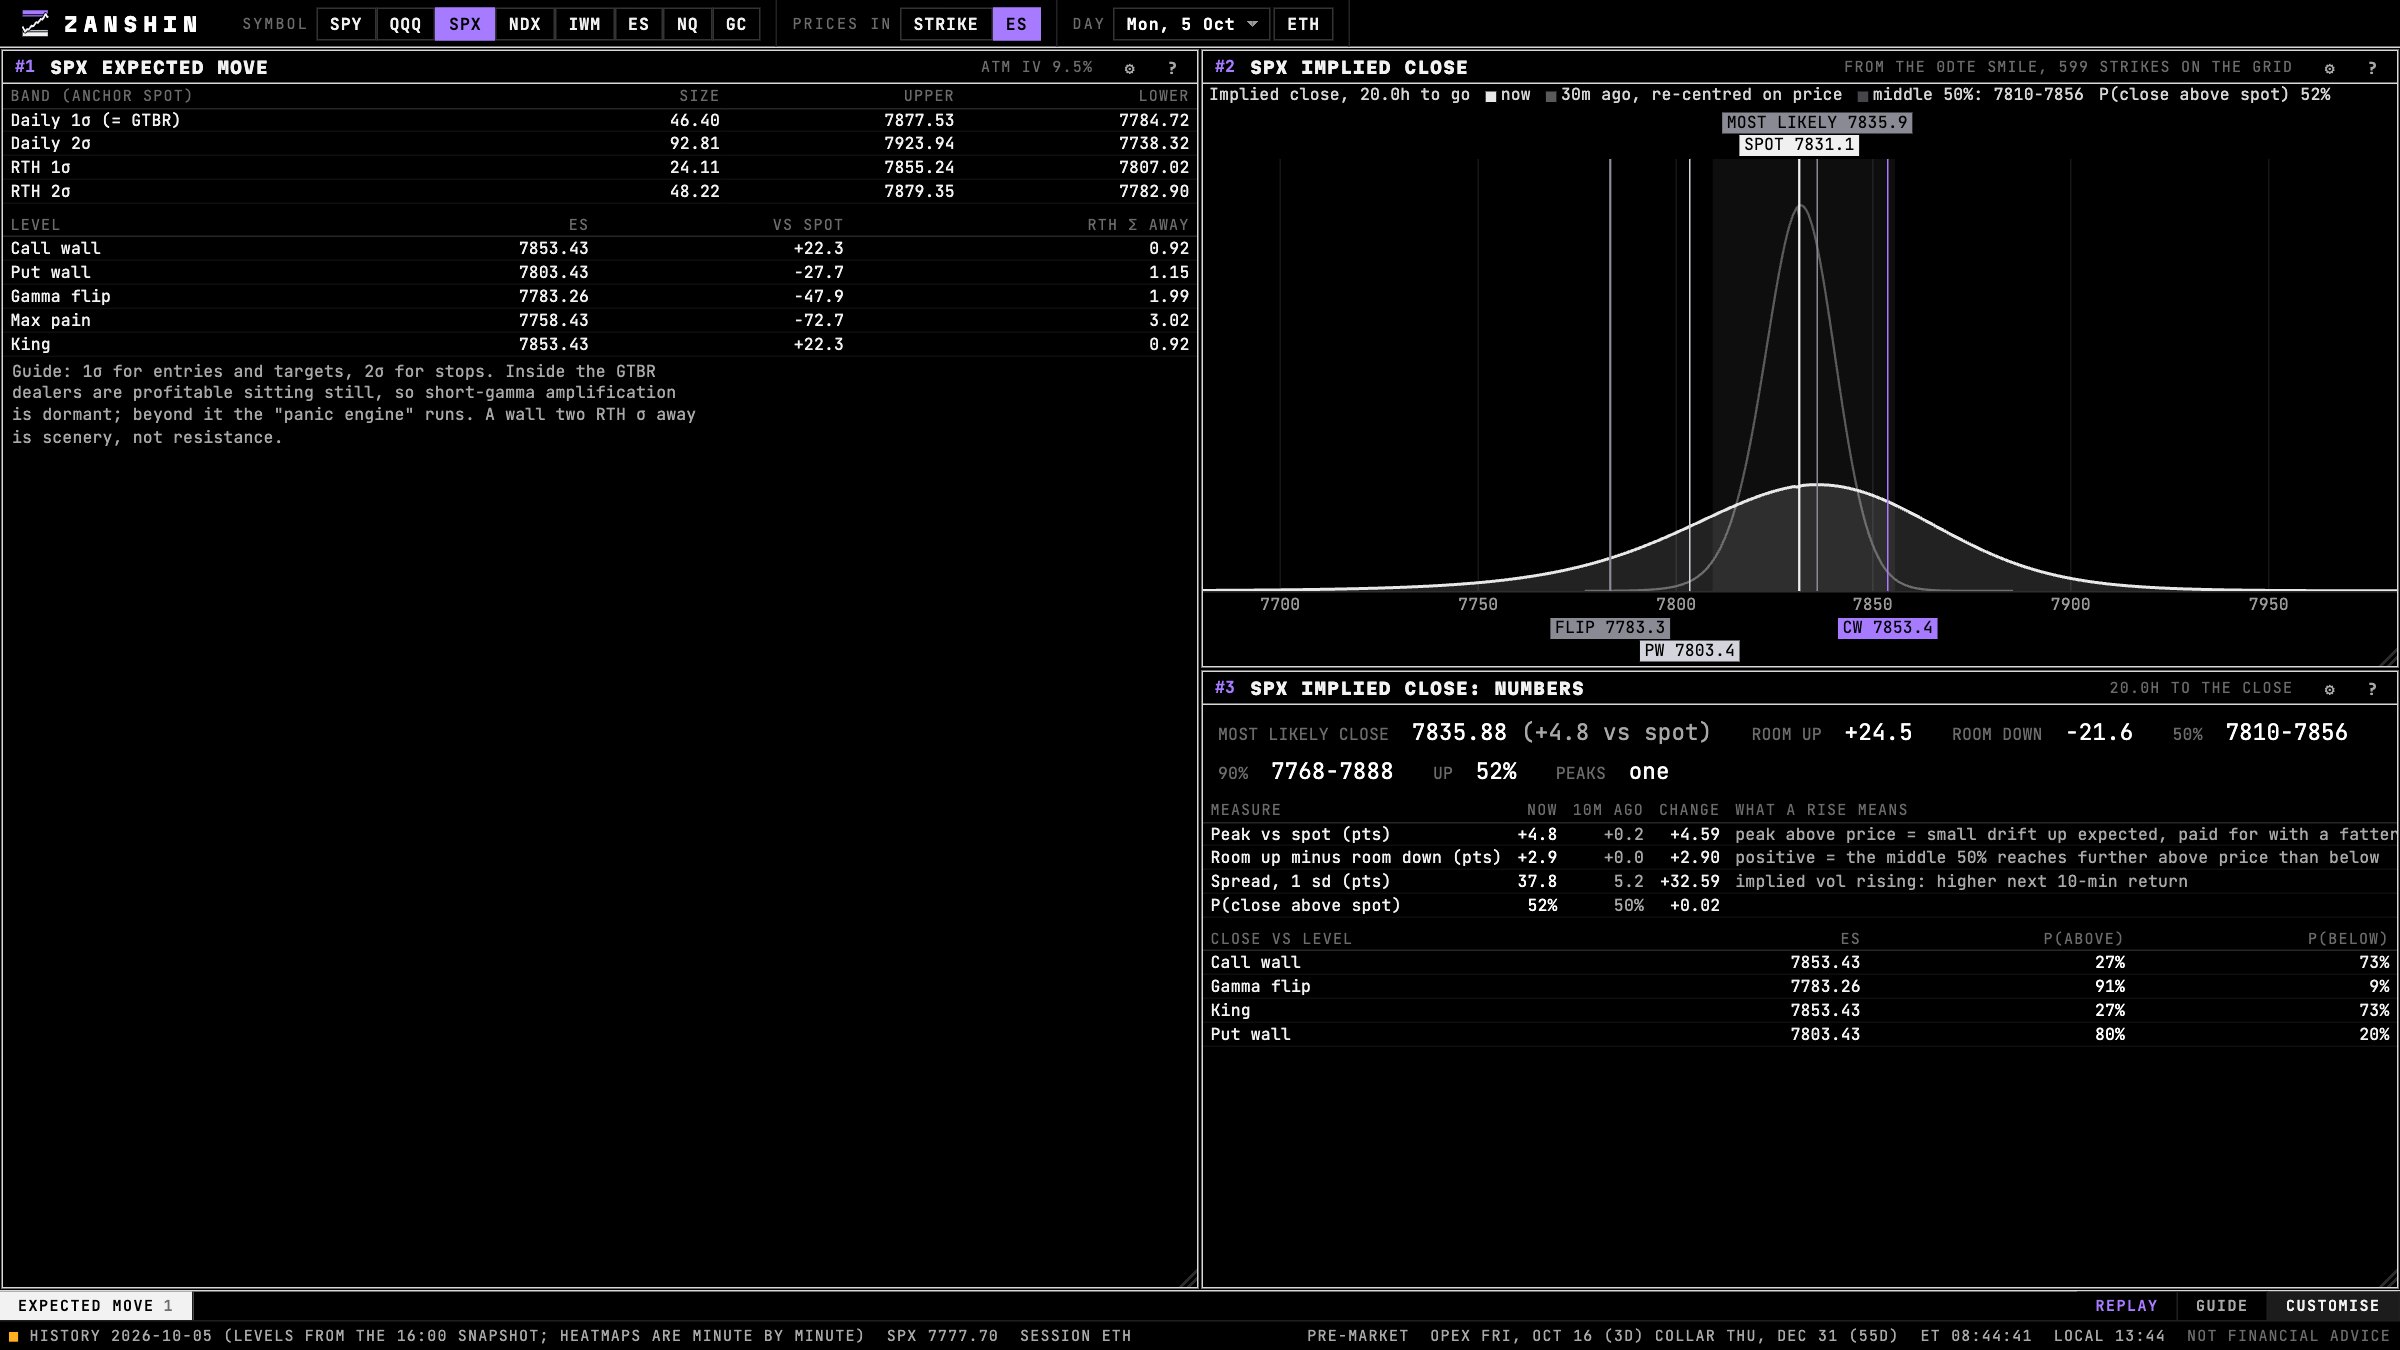Select the 'Max pain' level row
The image size is (2400, 1350).
[x=600, y=320]
